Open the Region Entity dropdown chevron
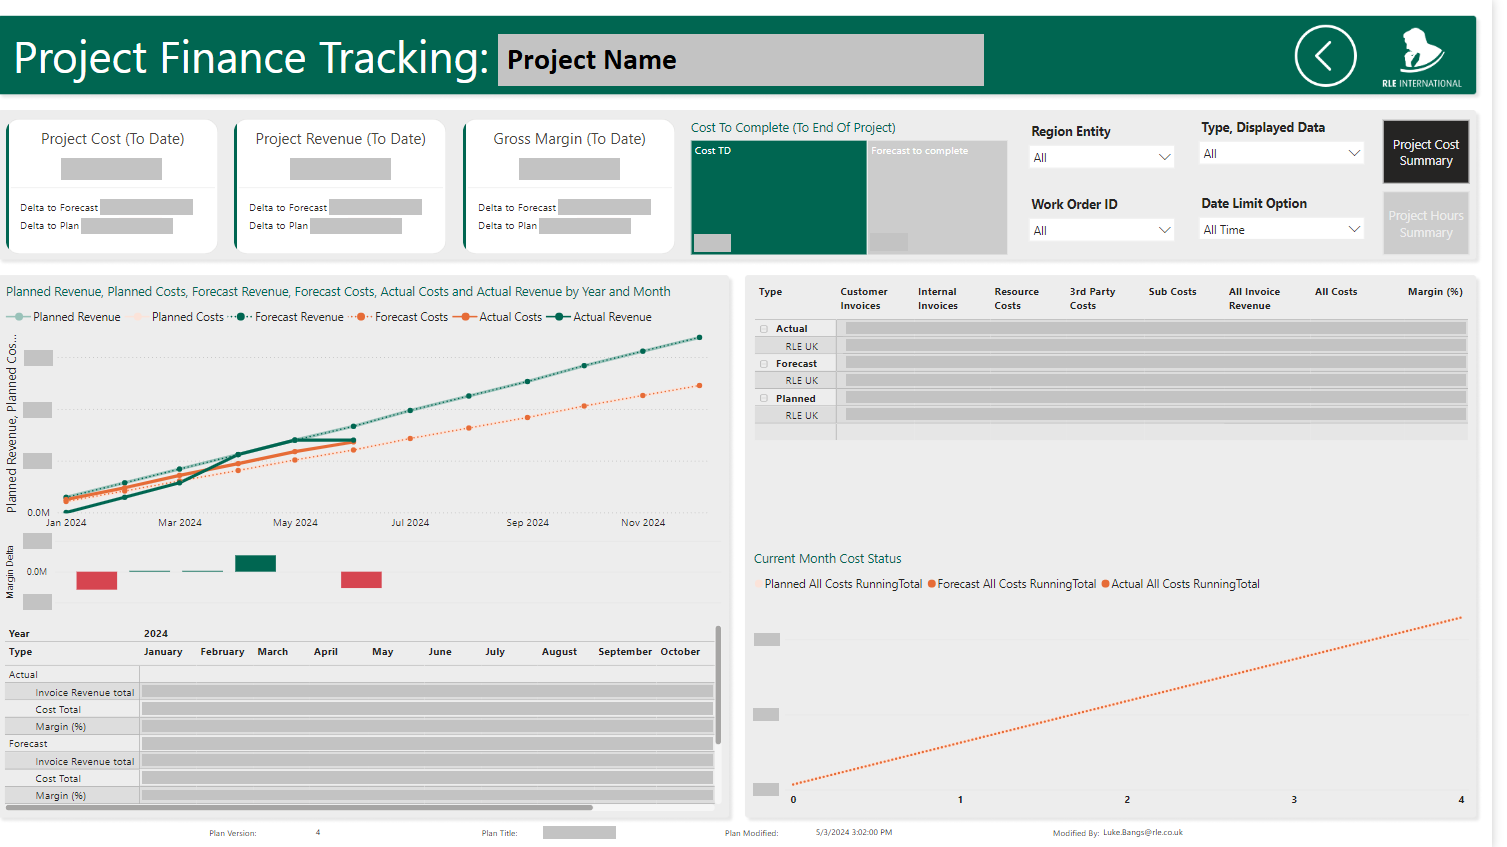Image resolution: width=1507 pixels, height=847 pixels. point(1165,156)
